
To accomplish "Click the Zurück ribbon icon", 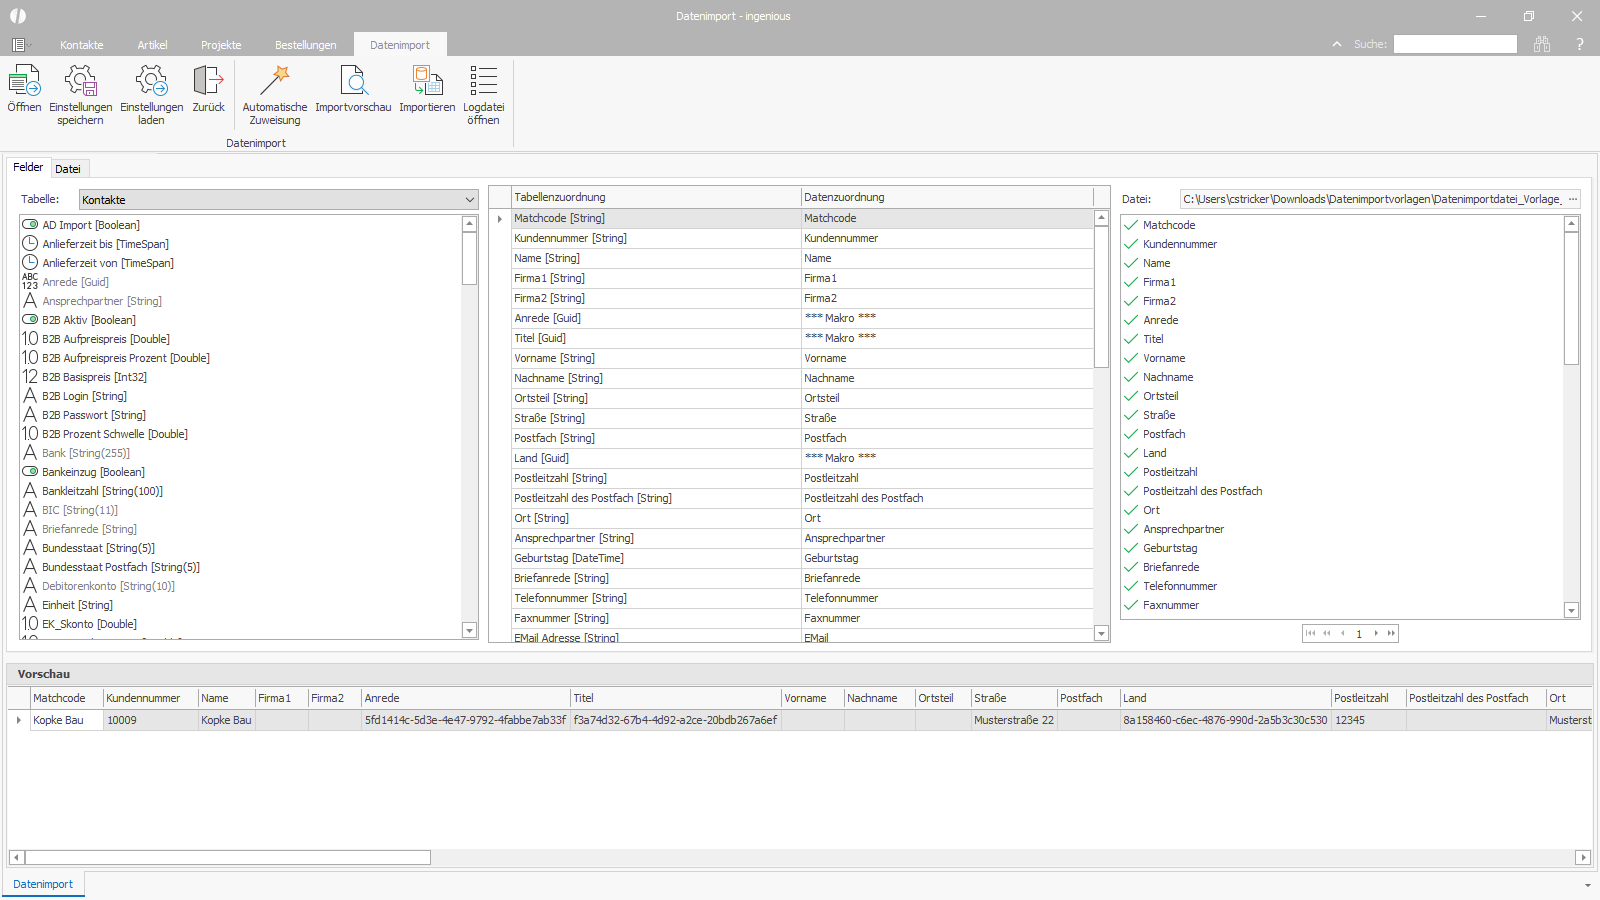I will pyautogui.click(x=208, y=81).
